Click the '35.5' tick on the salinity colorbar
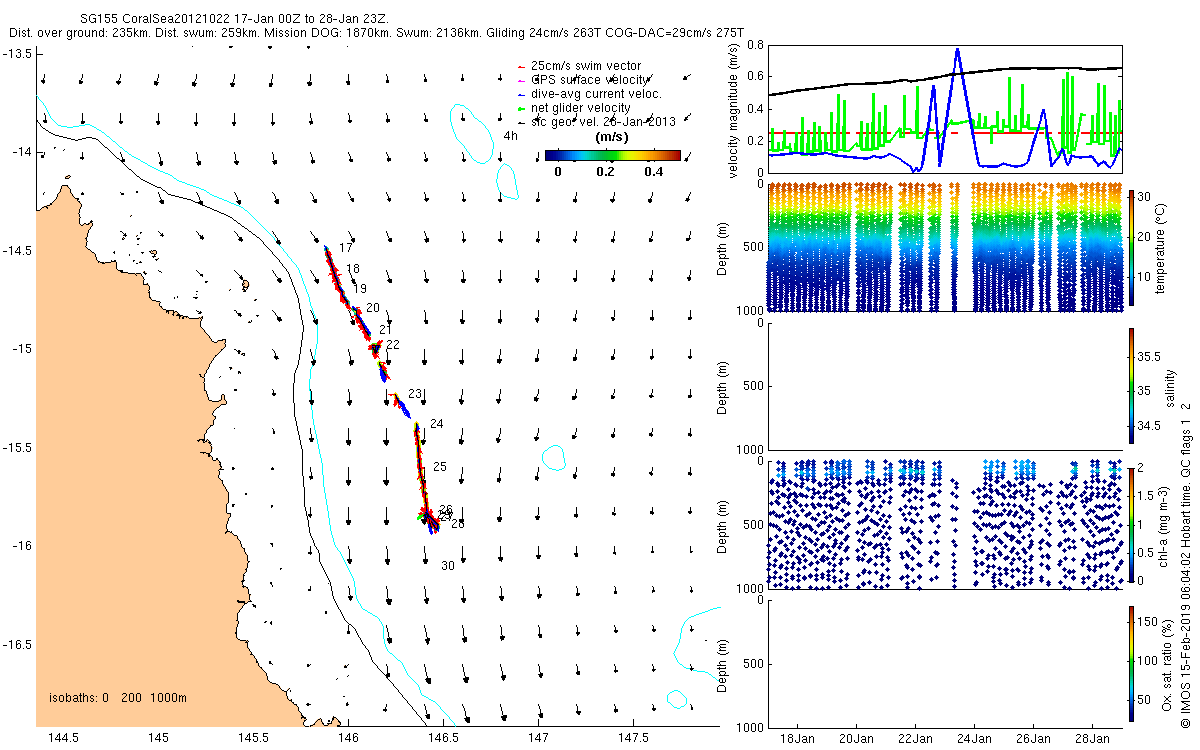 click(1150, 356)
